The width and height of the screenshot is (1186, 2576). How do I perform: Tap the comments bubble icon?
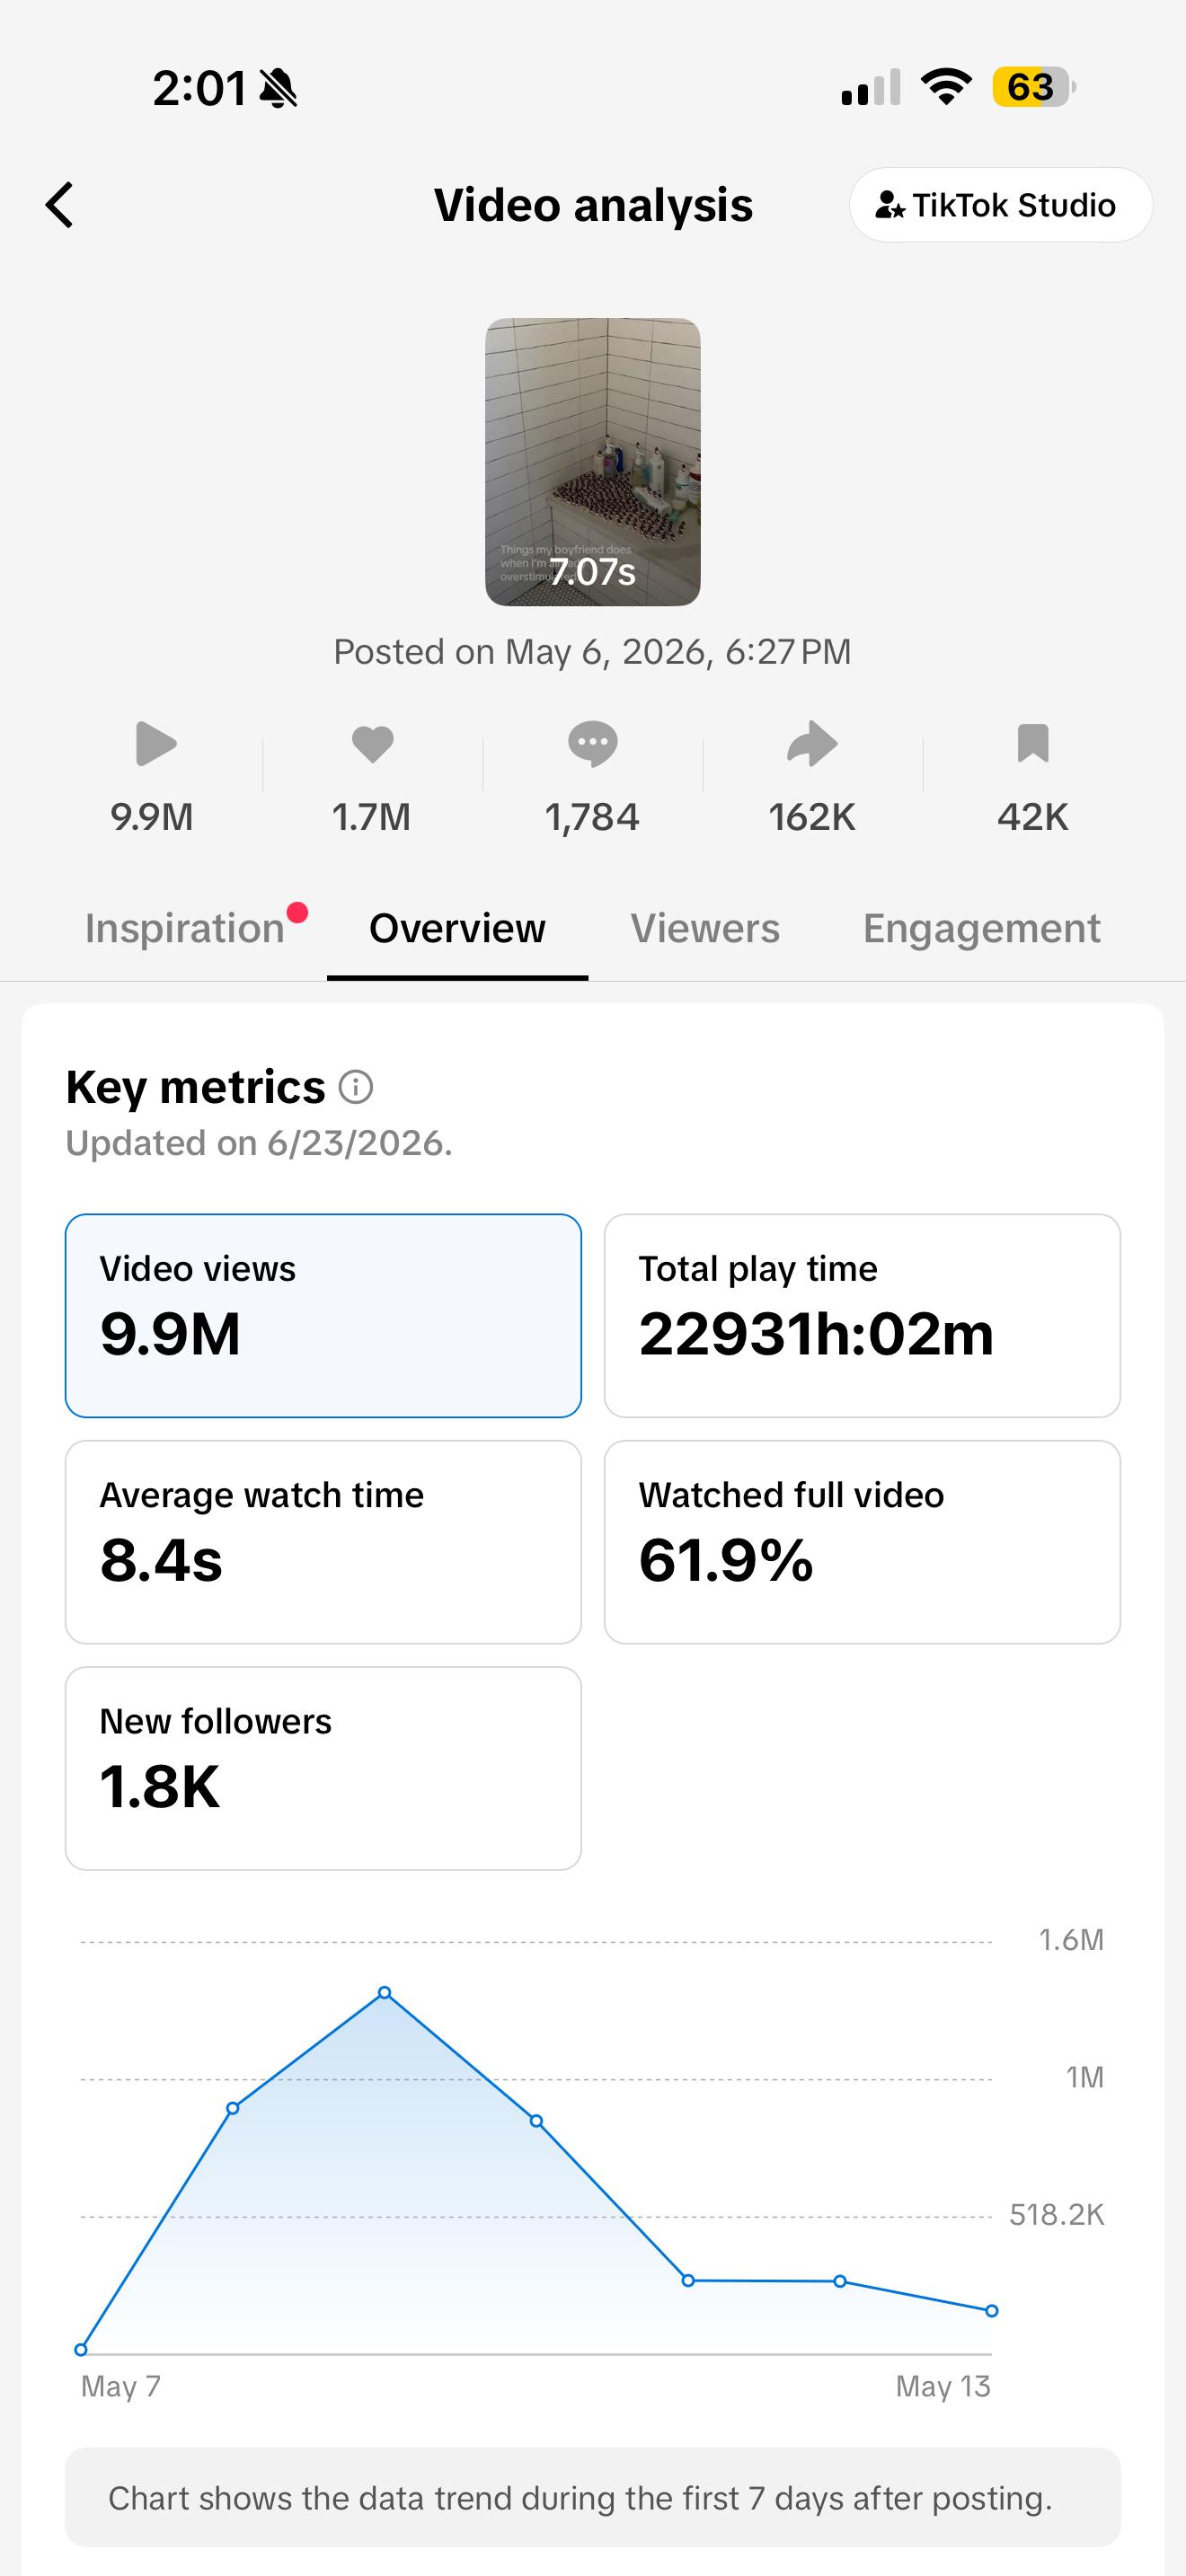592,744
